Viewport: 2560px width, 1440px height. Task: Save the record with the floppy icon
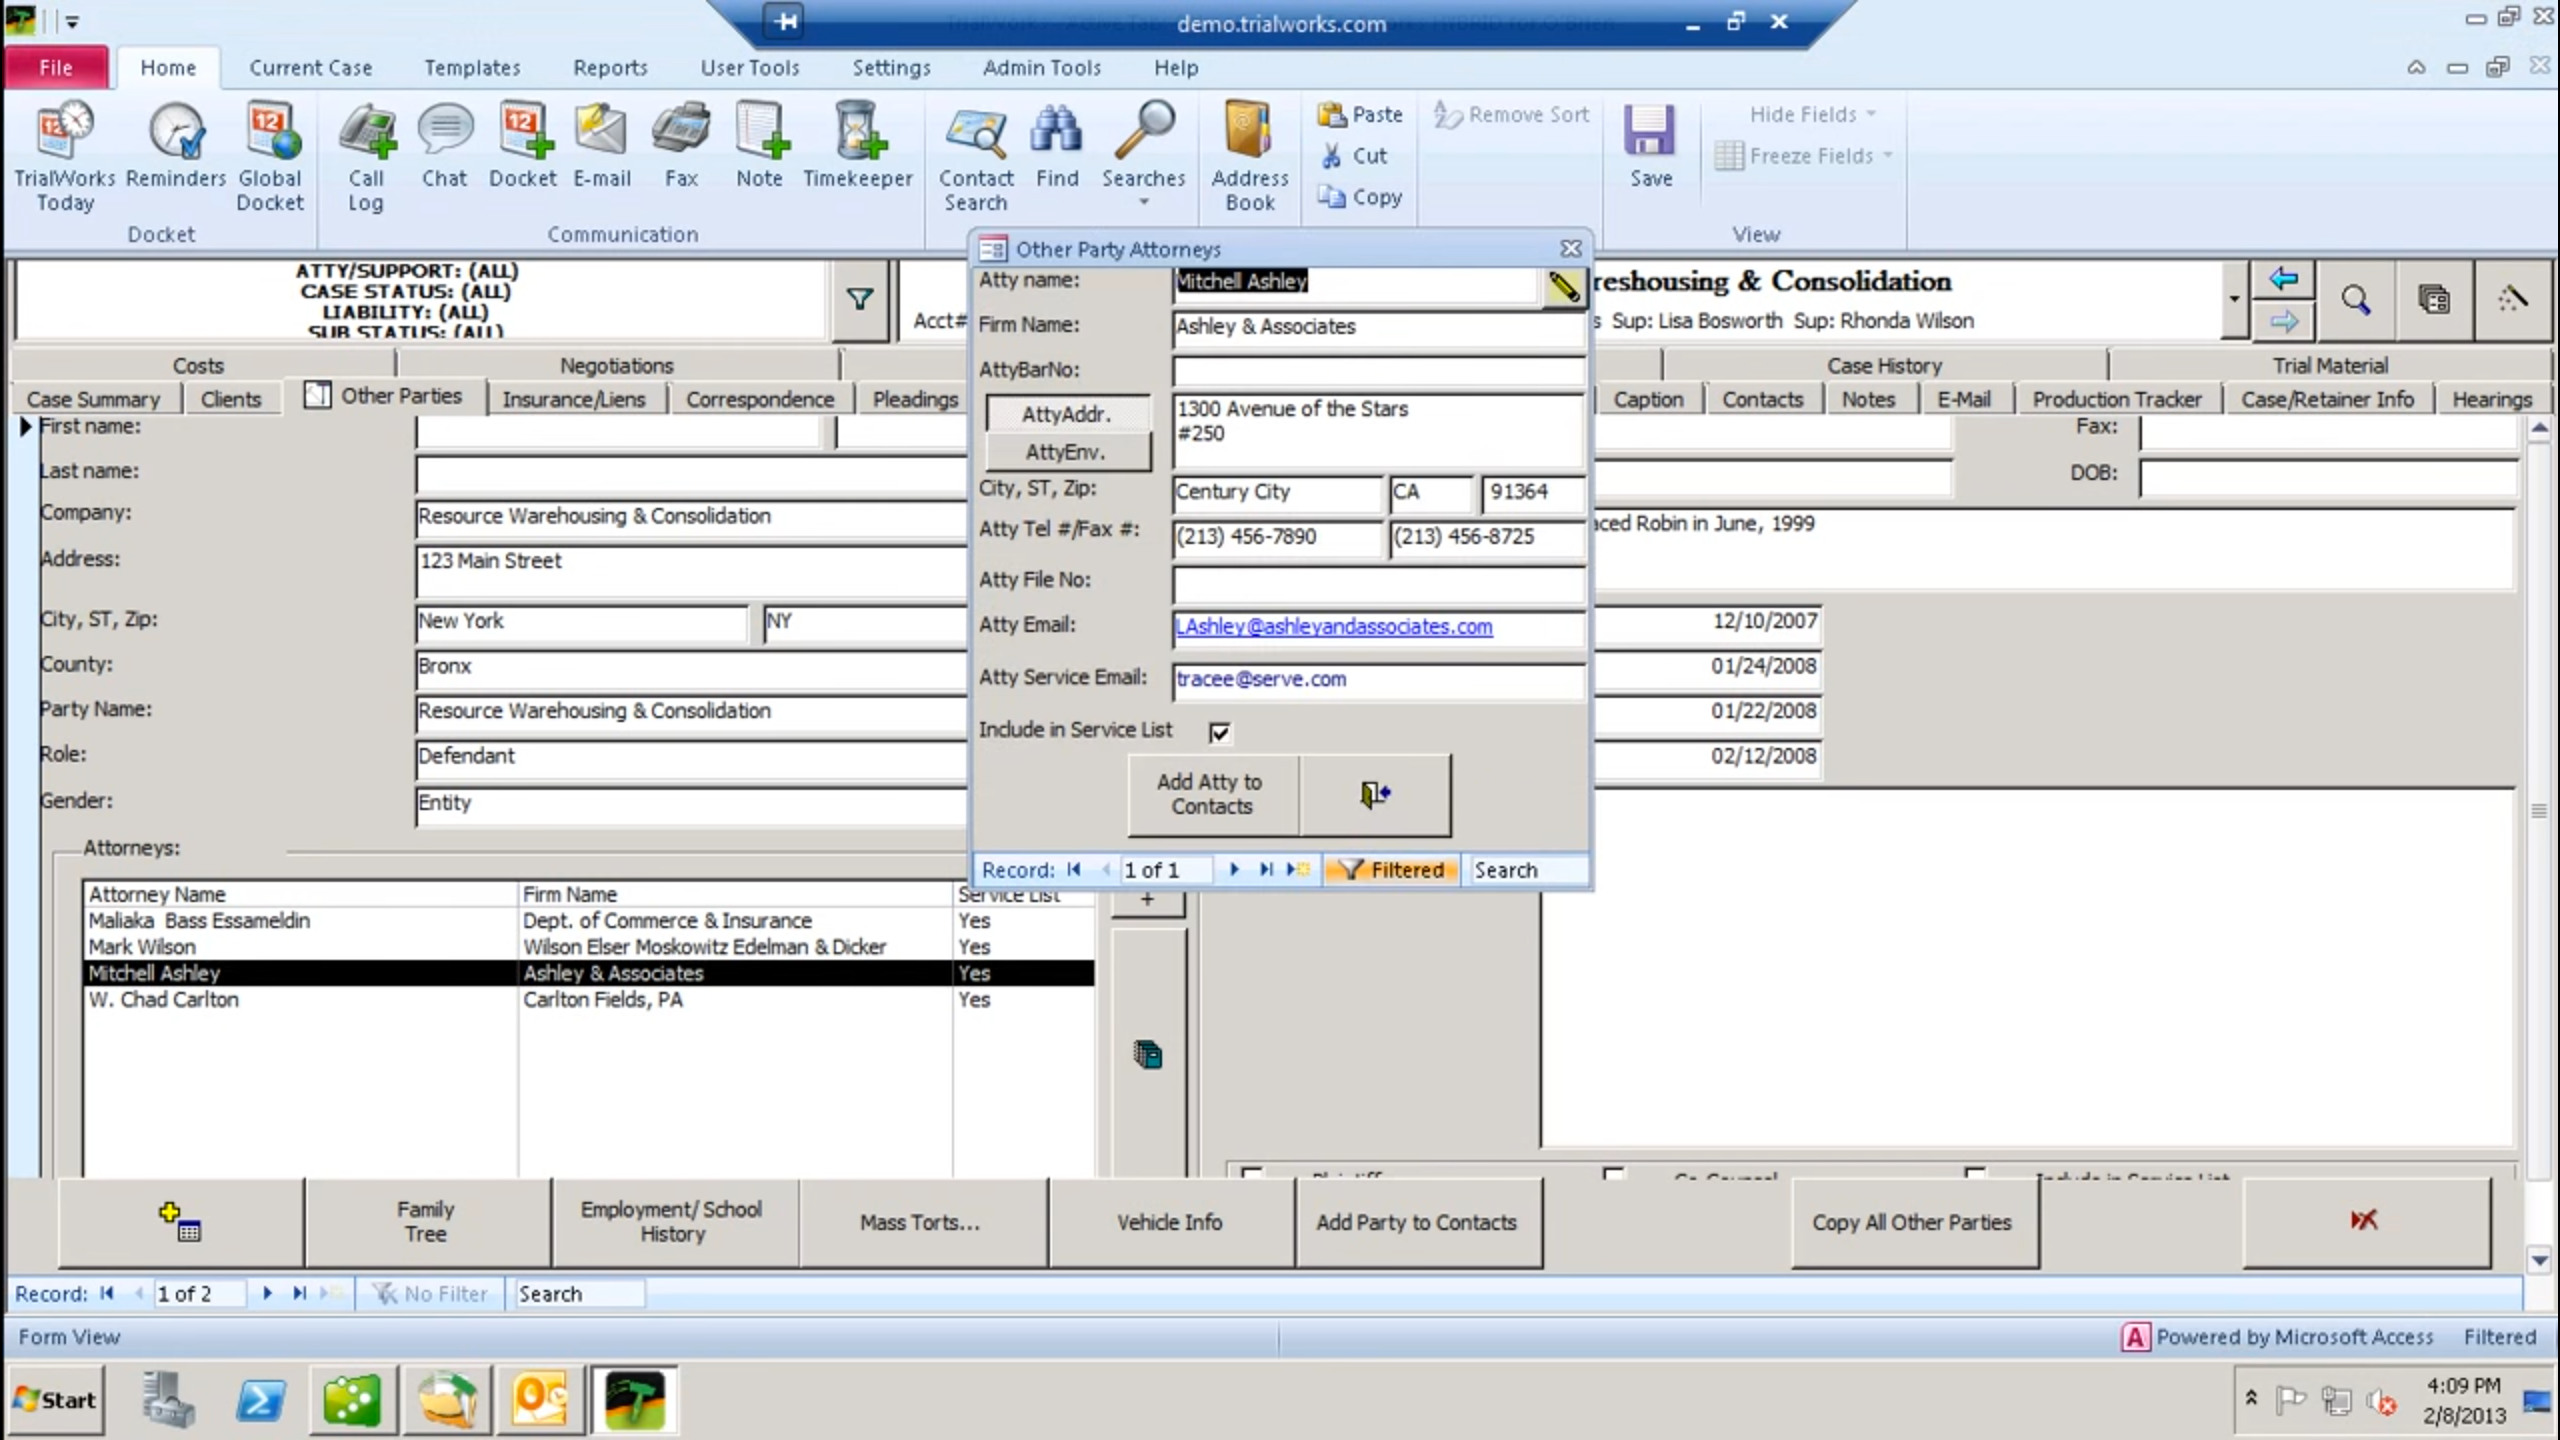pos(1650,147)
